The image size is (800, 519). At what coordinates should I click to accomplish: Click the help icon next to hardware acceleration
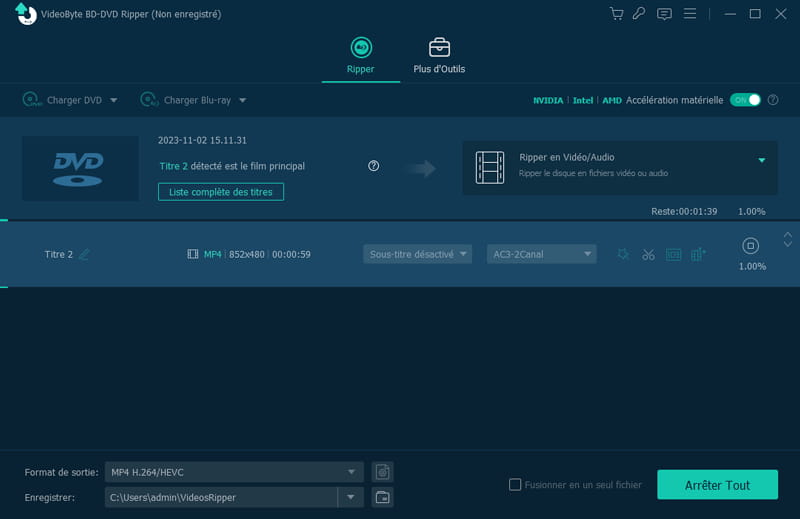[773, 100]
